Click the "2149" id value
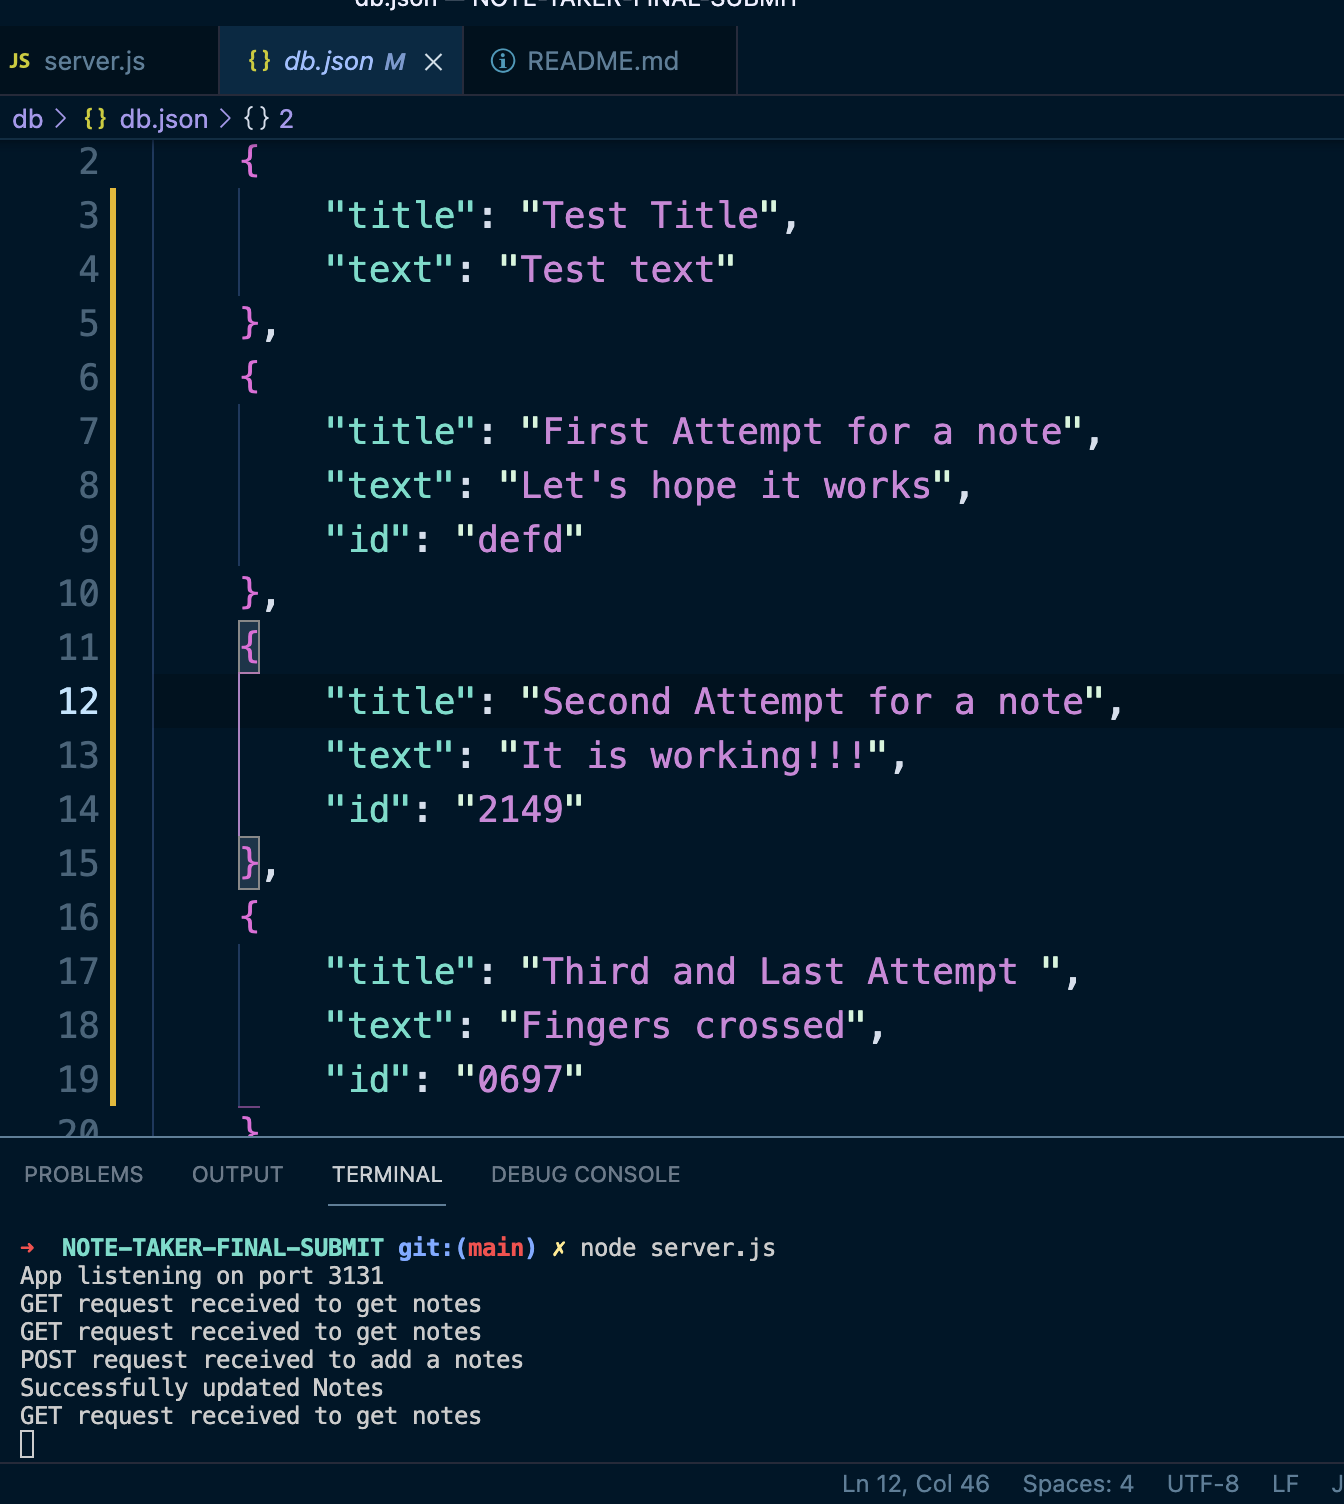This screenshot has width=1344, height=1504. (x=519, y=810)
